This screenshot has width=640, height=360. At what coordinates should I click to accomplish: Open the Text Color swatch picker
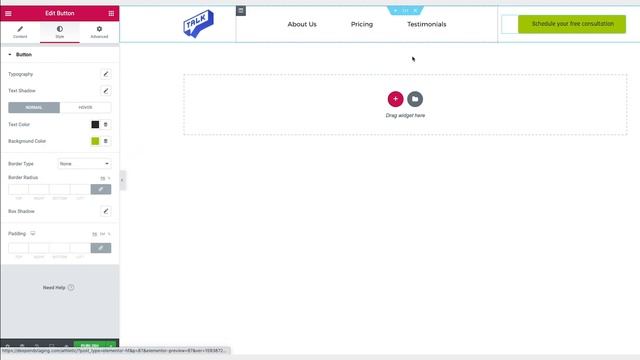click(95, 124)
